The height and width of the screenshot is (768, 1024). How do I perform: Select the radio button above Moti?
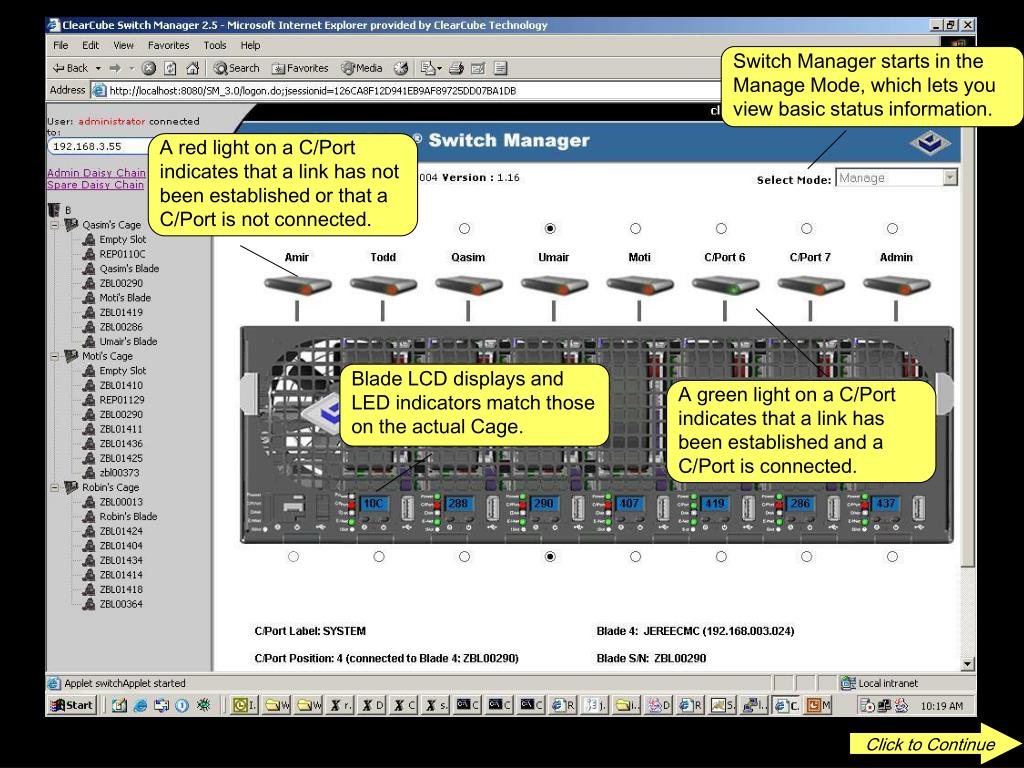635,229
